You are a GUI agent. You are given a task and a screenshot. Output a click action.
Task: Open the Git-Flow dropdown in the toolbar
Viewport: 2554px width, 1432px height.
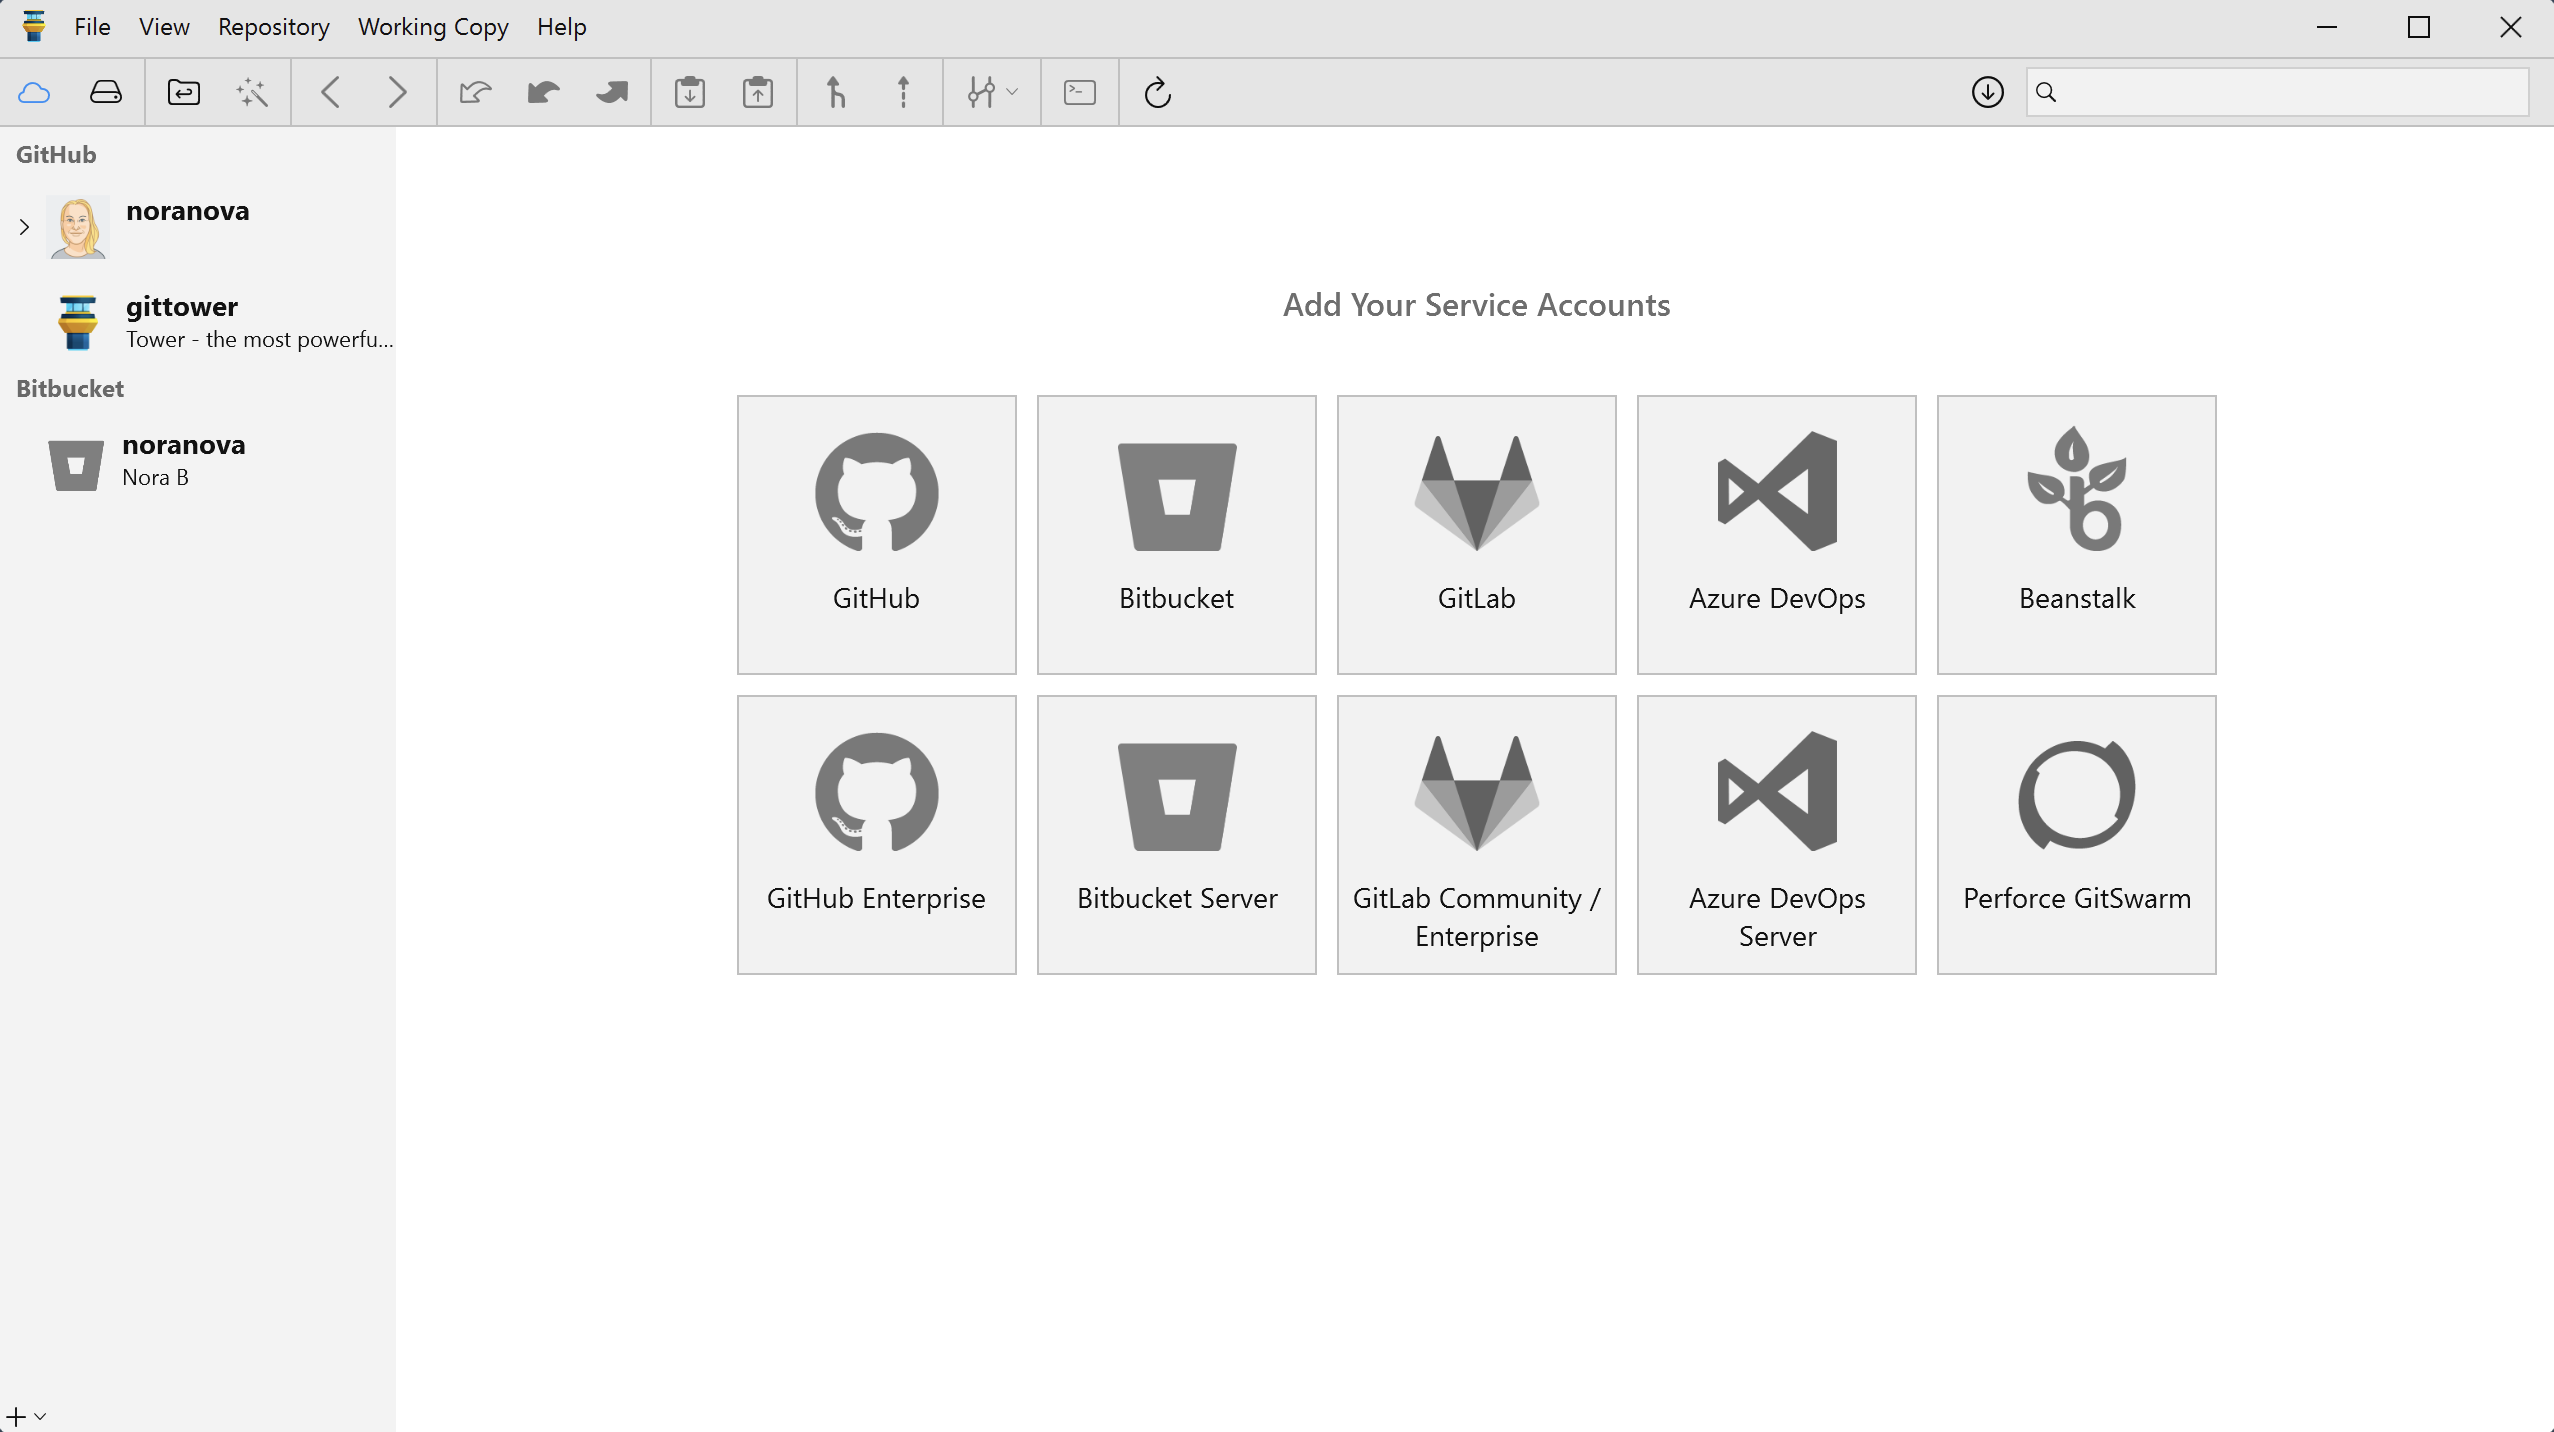[991, 92]
